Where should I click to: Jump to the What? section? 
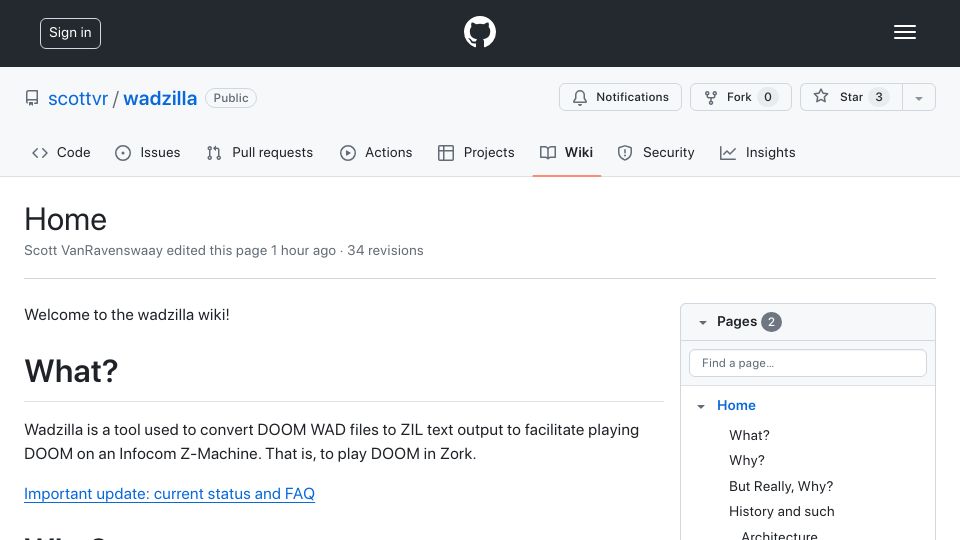coord(749,435)
